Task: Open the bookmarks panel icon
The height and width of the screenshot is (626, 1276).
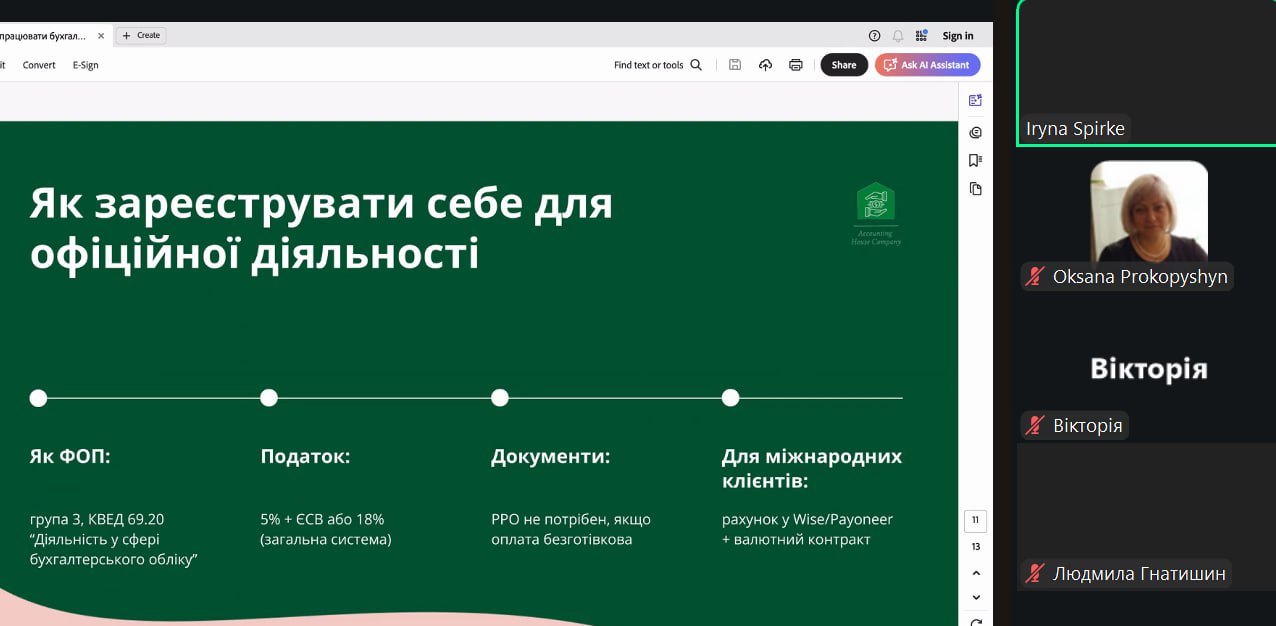Action: pyautogui.click(x=976, y=160)
